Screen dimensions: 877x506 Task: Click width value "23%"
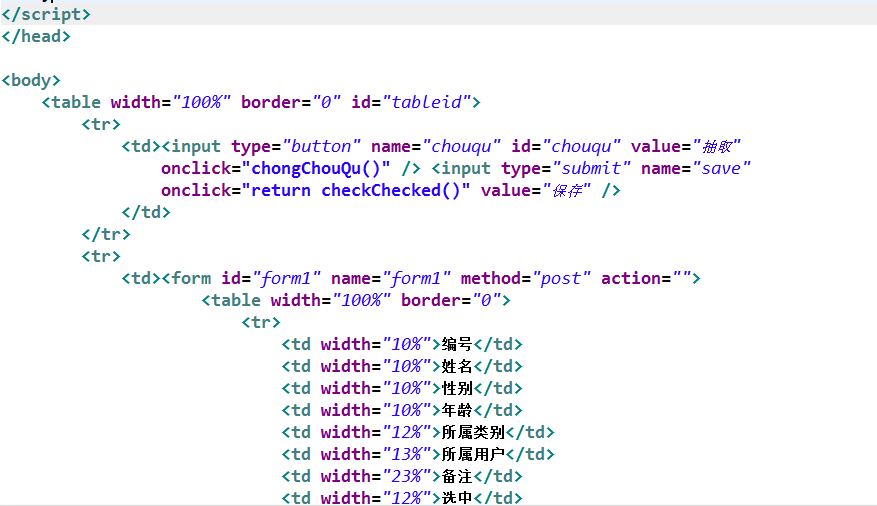pos(407,476)
